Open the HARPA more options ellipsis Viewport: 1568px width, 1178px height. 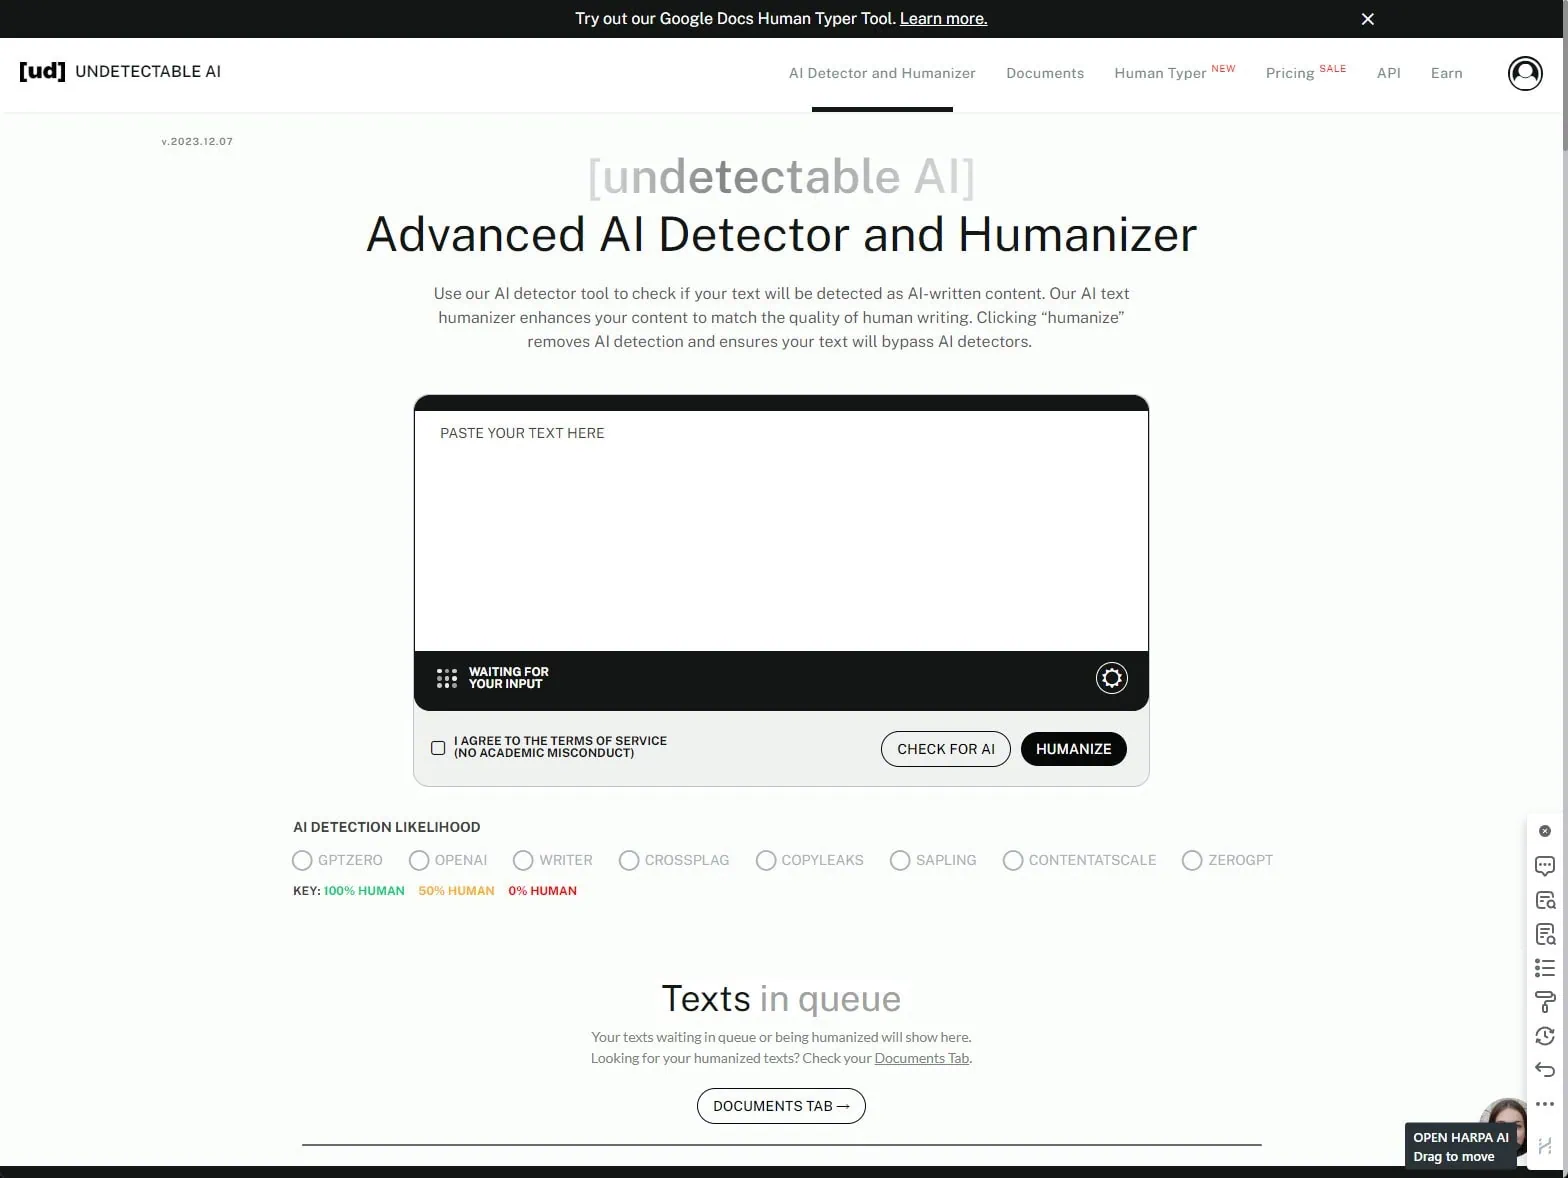[1544, 1104]
